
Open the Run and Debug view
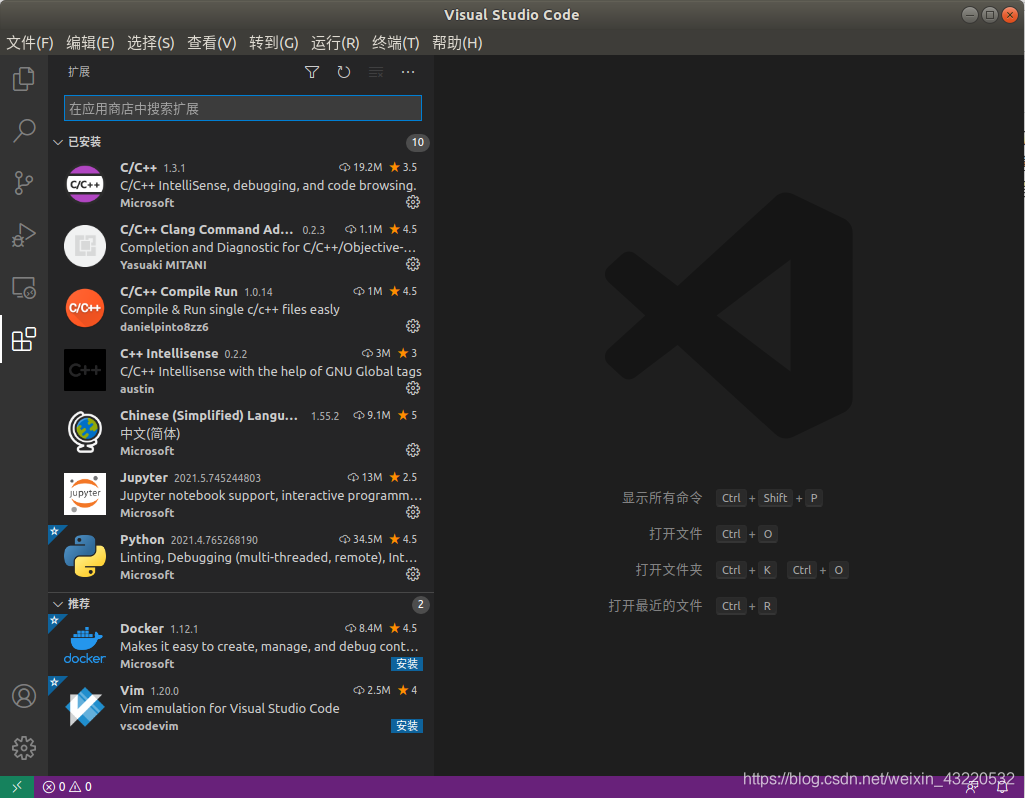24,235
